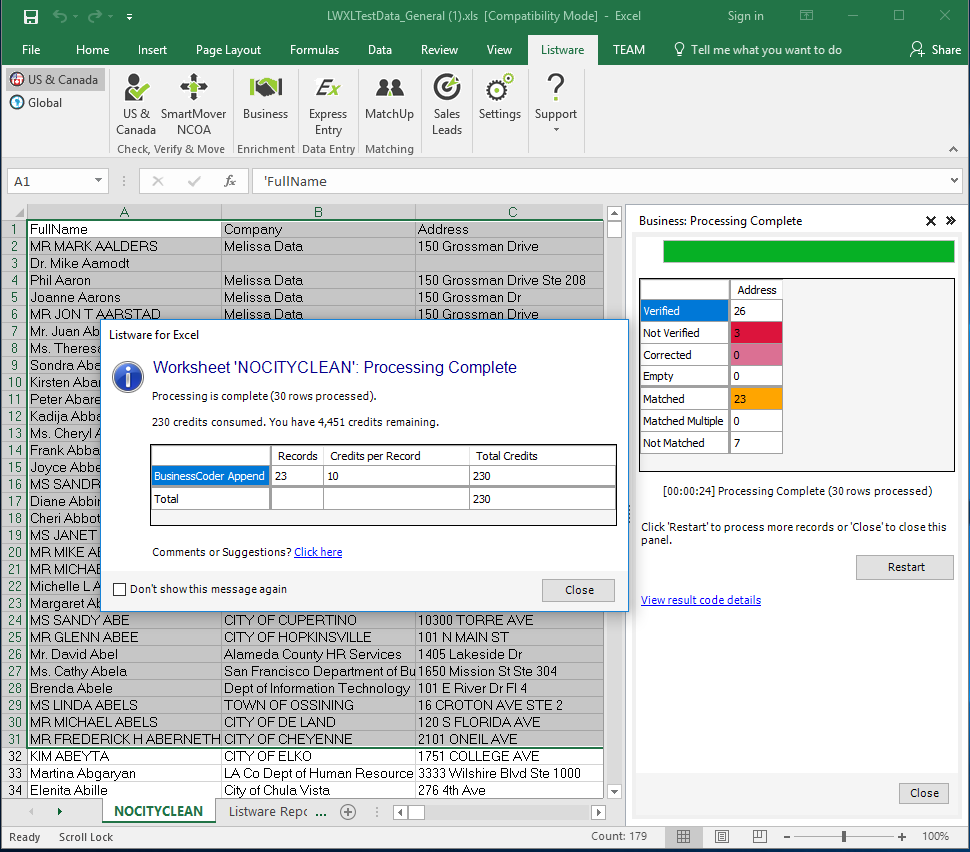
Task: Open the Listware Repc sheet tab
Action: point(267,812)
